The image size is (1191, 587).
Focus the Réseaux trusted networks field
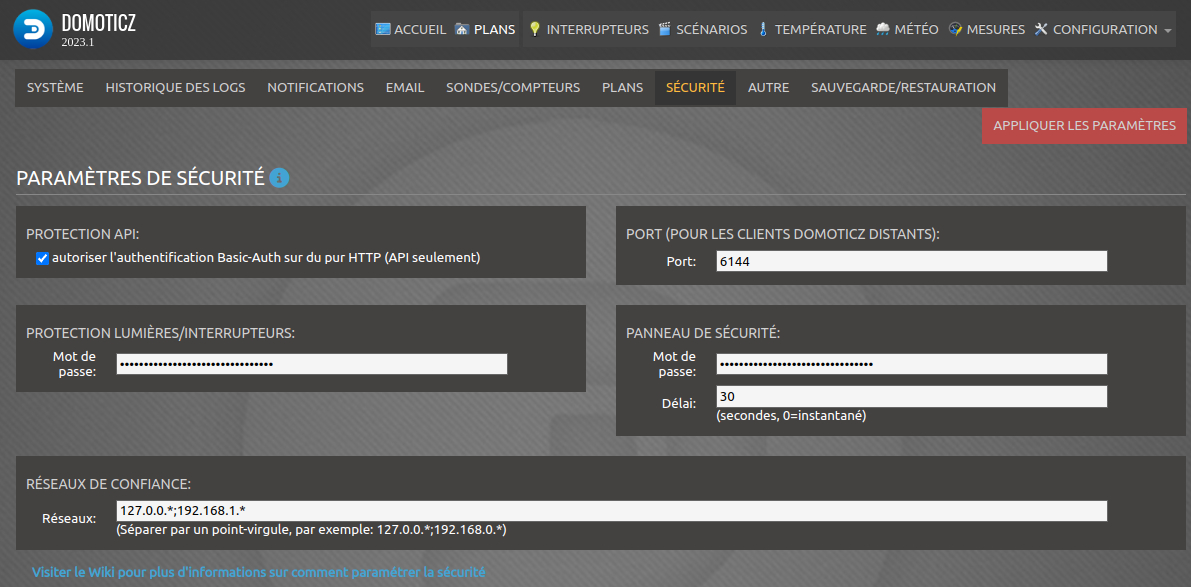611,511
